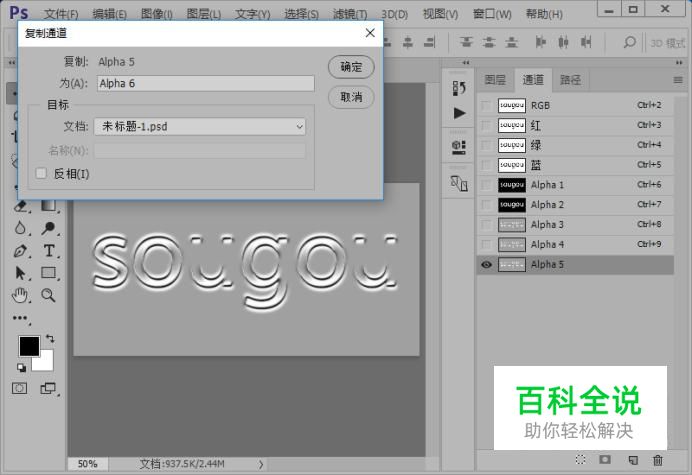
Task: Click the Alpha 6 name field
Action: point(206,83)
